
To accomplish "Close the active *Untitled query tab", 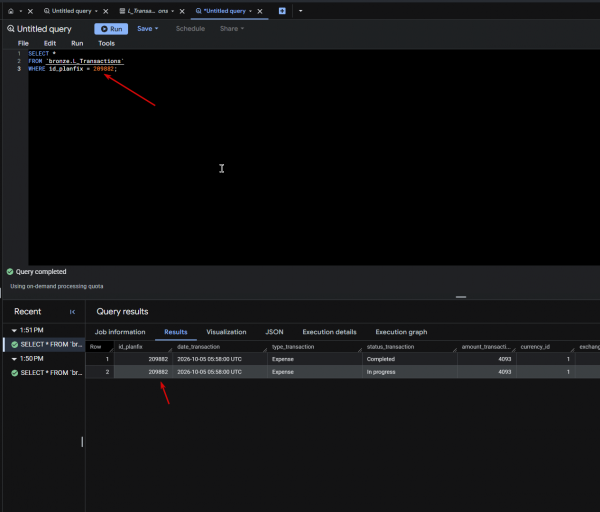I will coord(260,11).
